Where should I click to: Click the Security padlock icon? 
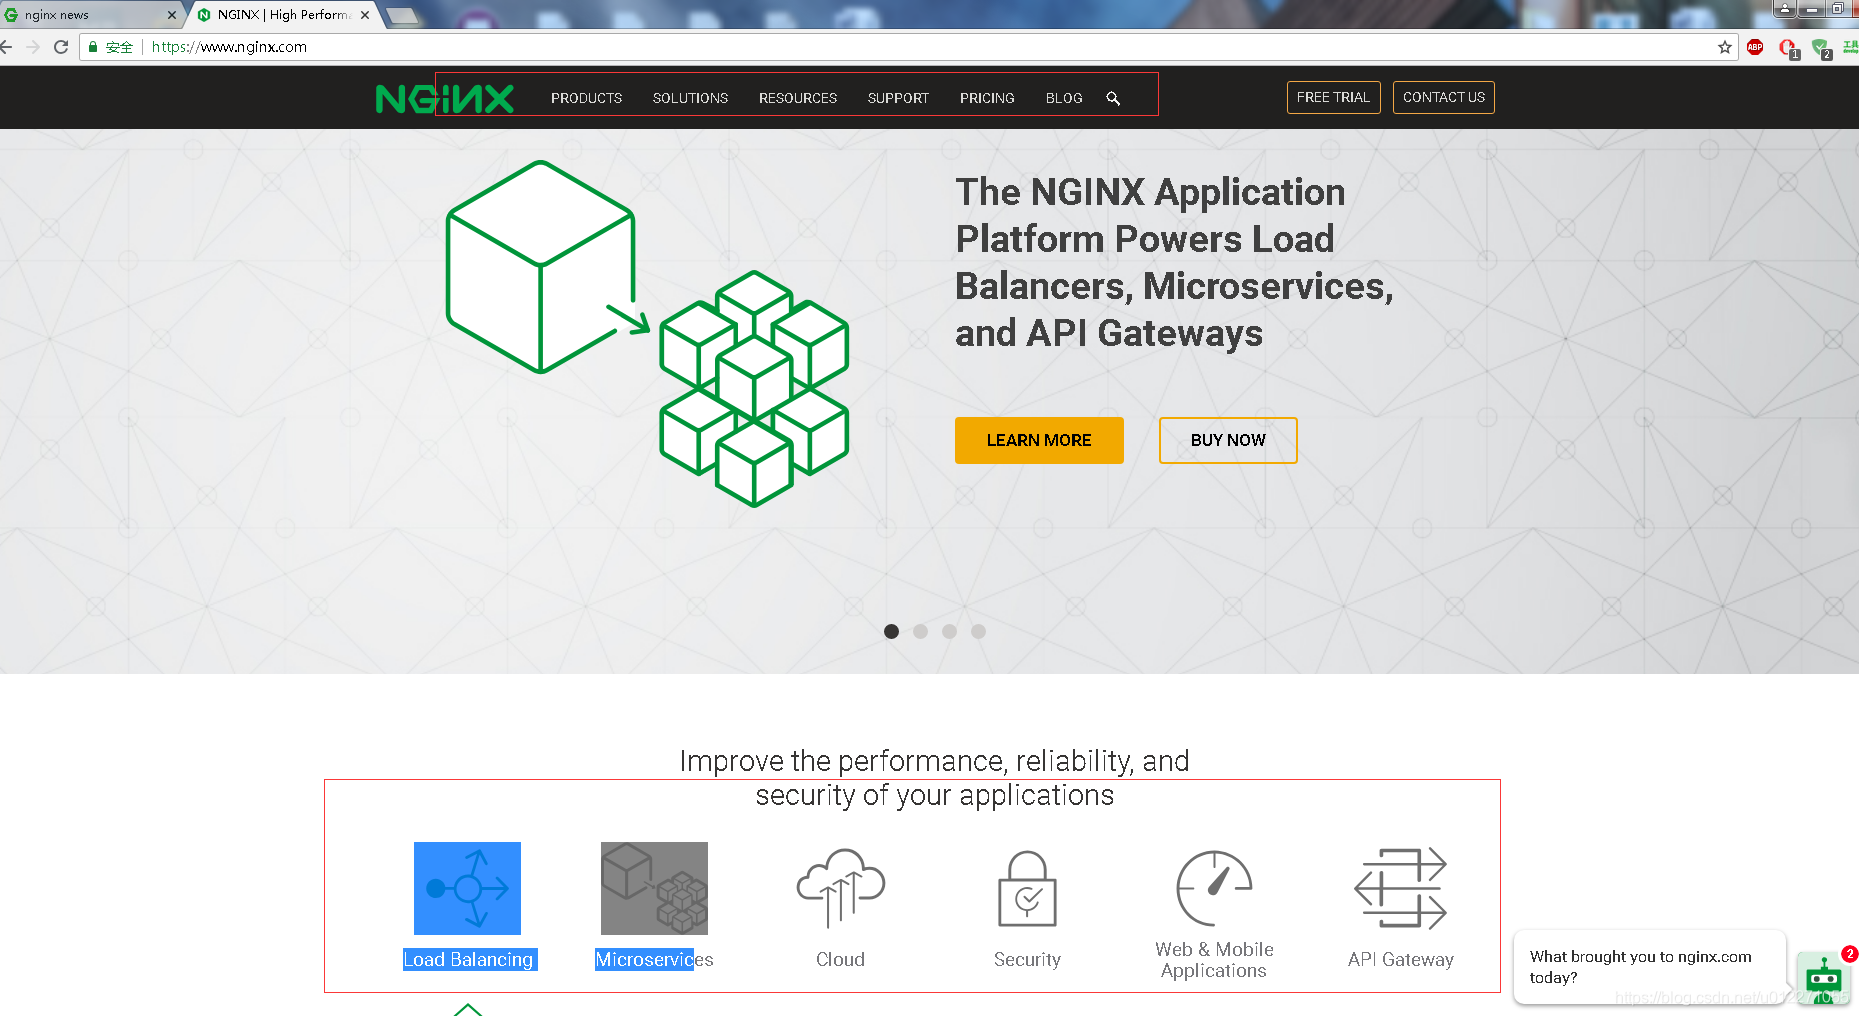pos(1027,888)
